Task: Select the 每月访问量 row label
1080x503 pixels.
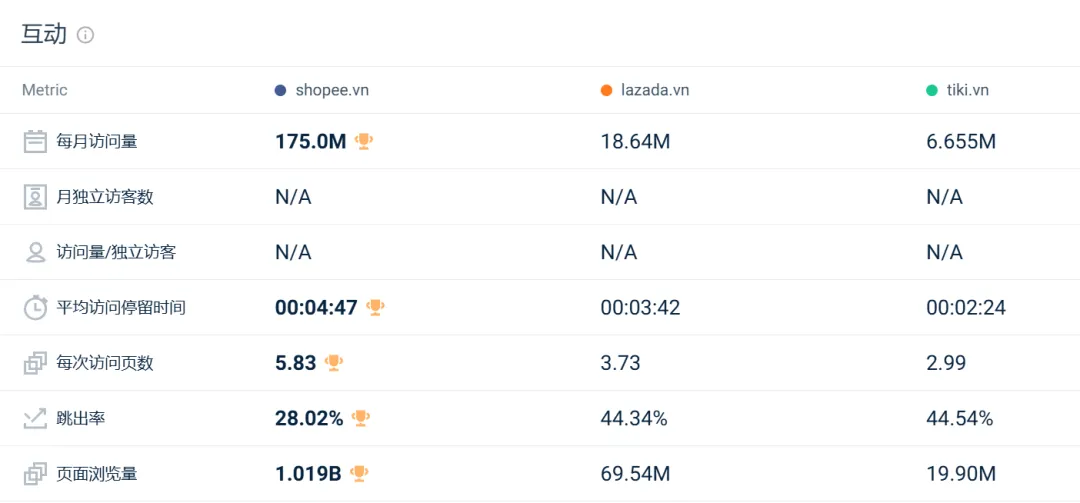Action: (97, 142)
